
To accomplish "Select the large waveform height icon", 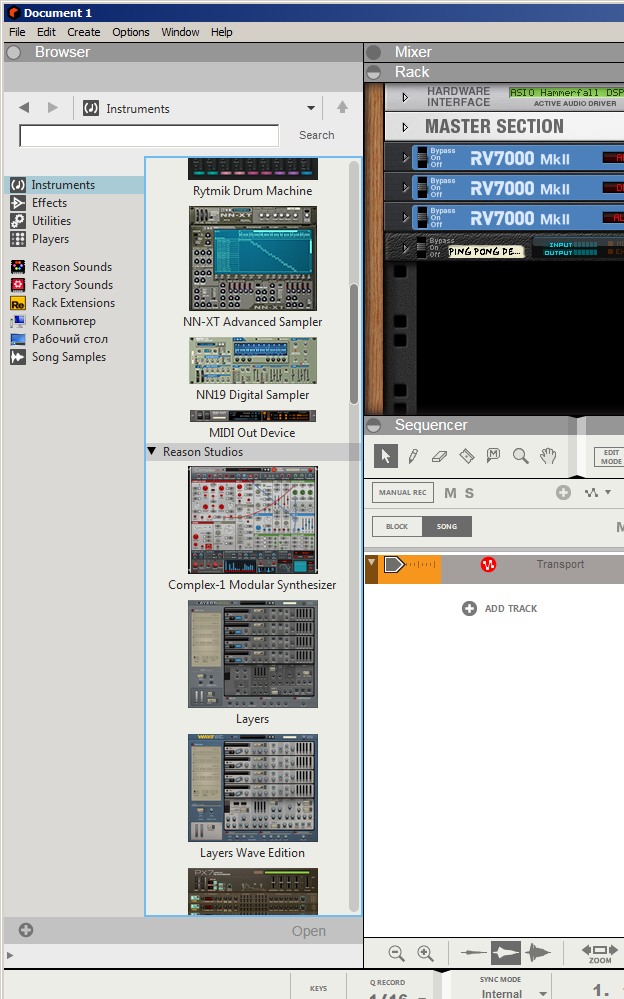I will tap(537, 953).
